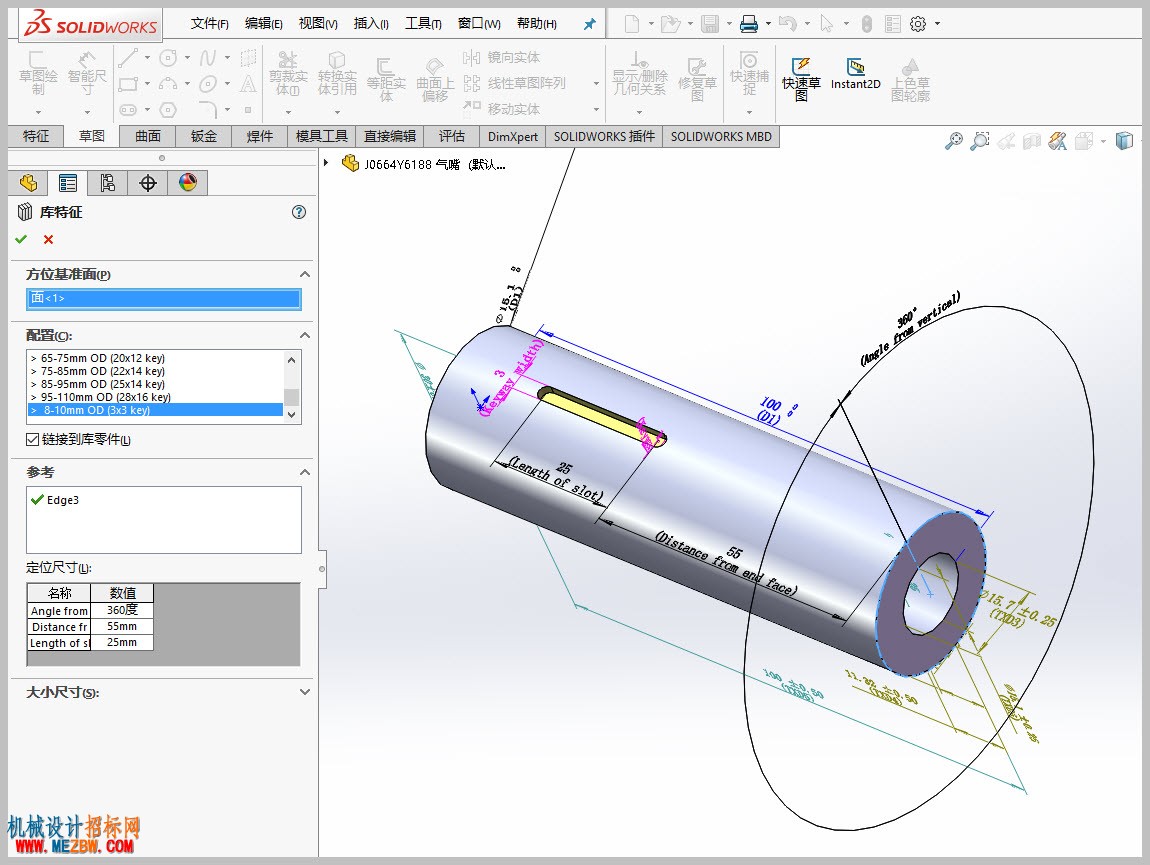Switch to the ConfigurationManager tab
Screen dimensions: 1150x865
108,183
